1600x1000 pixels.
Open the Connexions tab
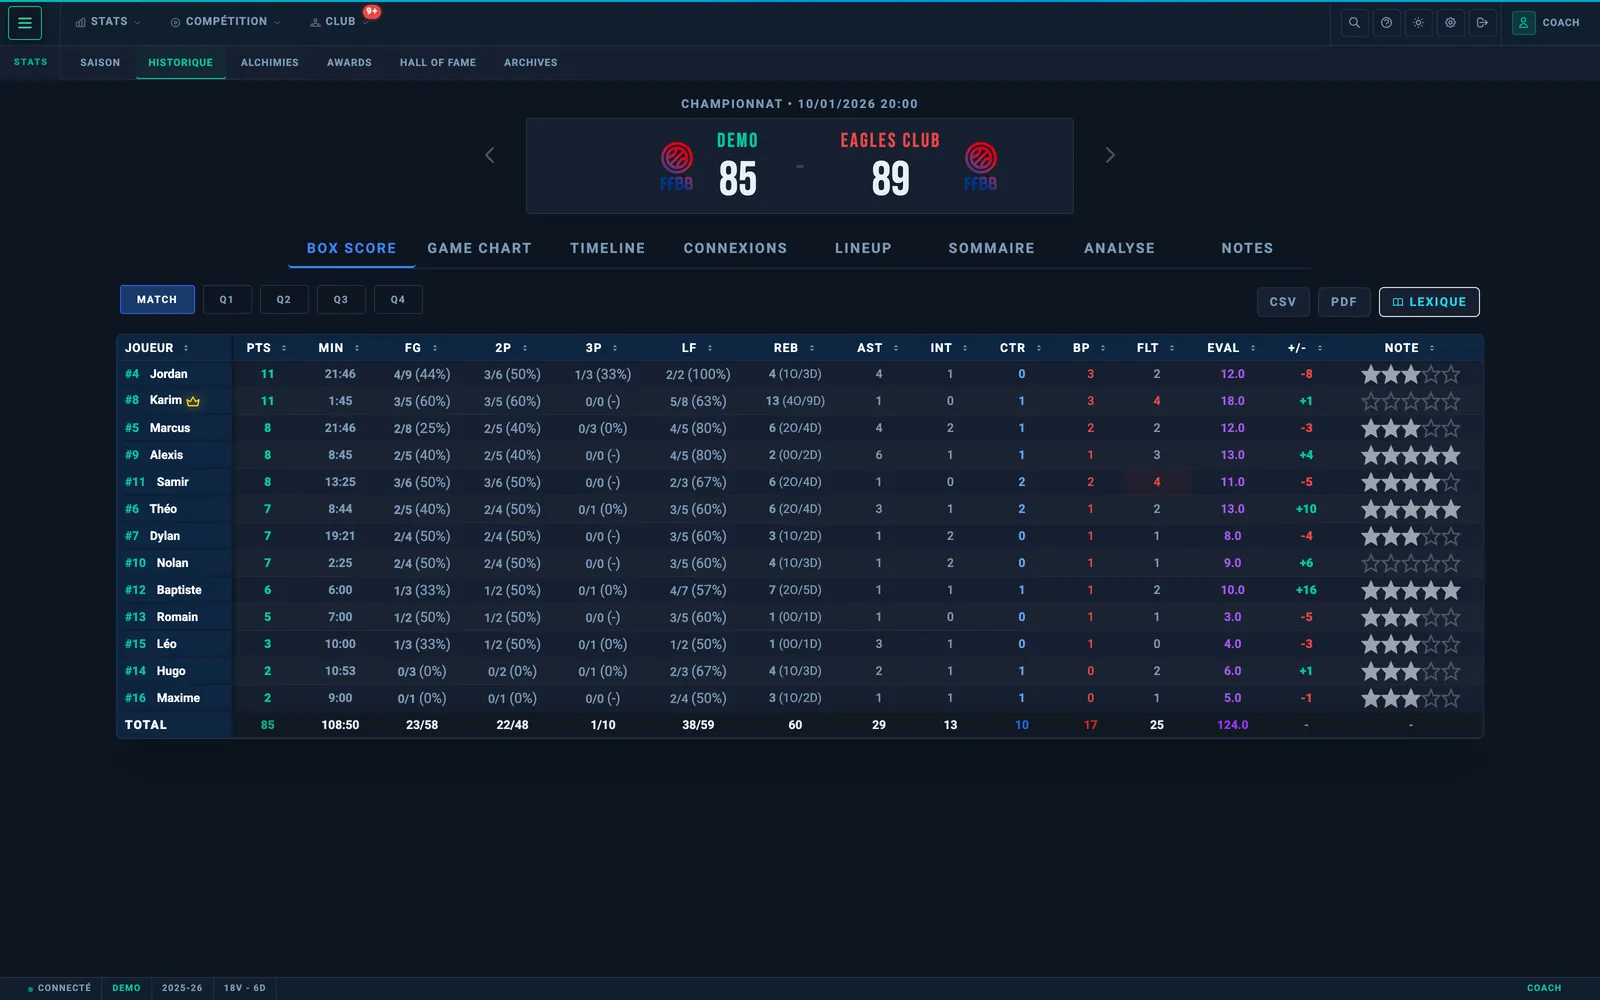pos(736,249)
